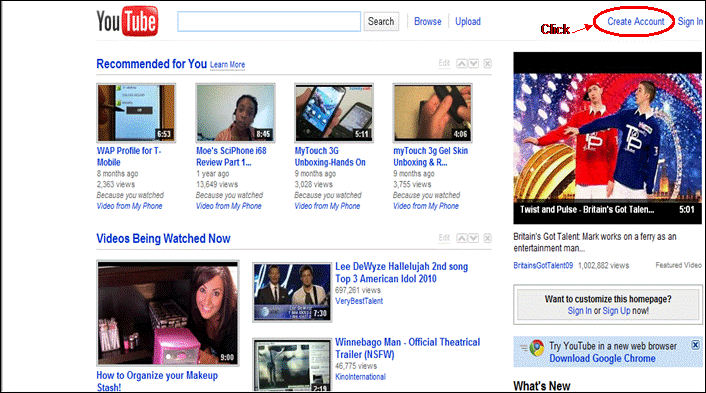
Task: Open Learn More next to Recommended for You
Action: click(x=227, y=65)
